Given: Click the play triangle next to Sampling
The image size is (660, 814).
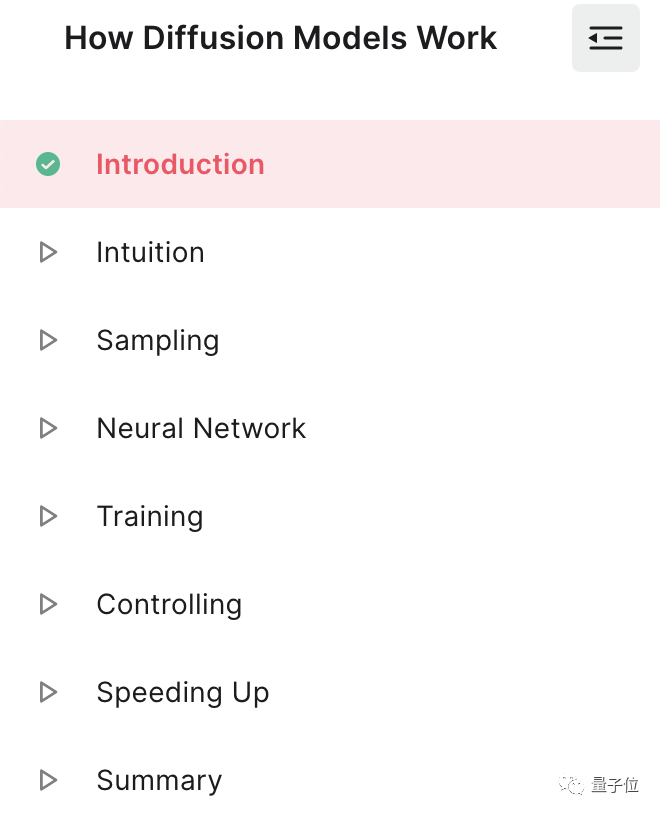Looking at the screenshot, I should [x=47, y=340].
